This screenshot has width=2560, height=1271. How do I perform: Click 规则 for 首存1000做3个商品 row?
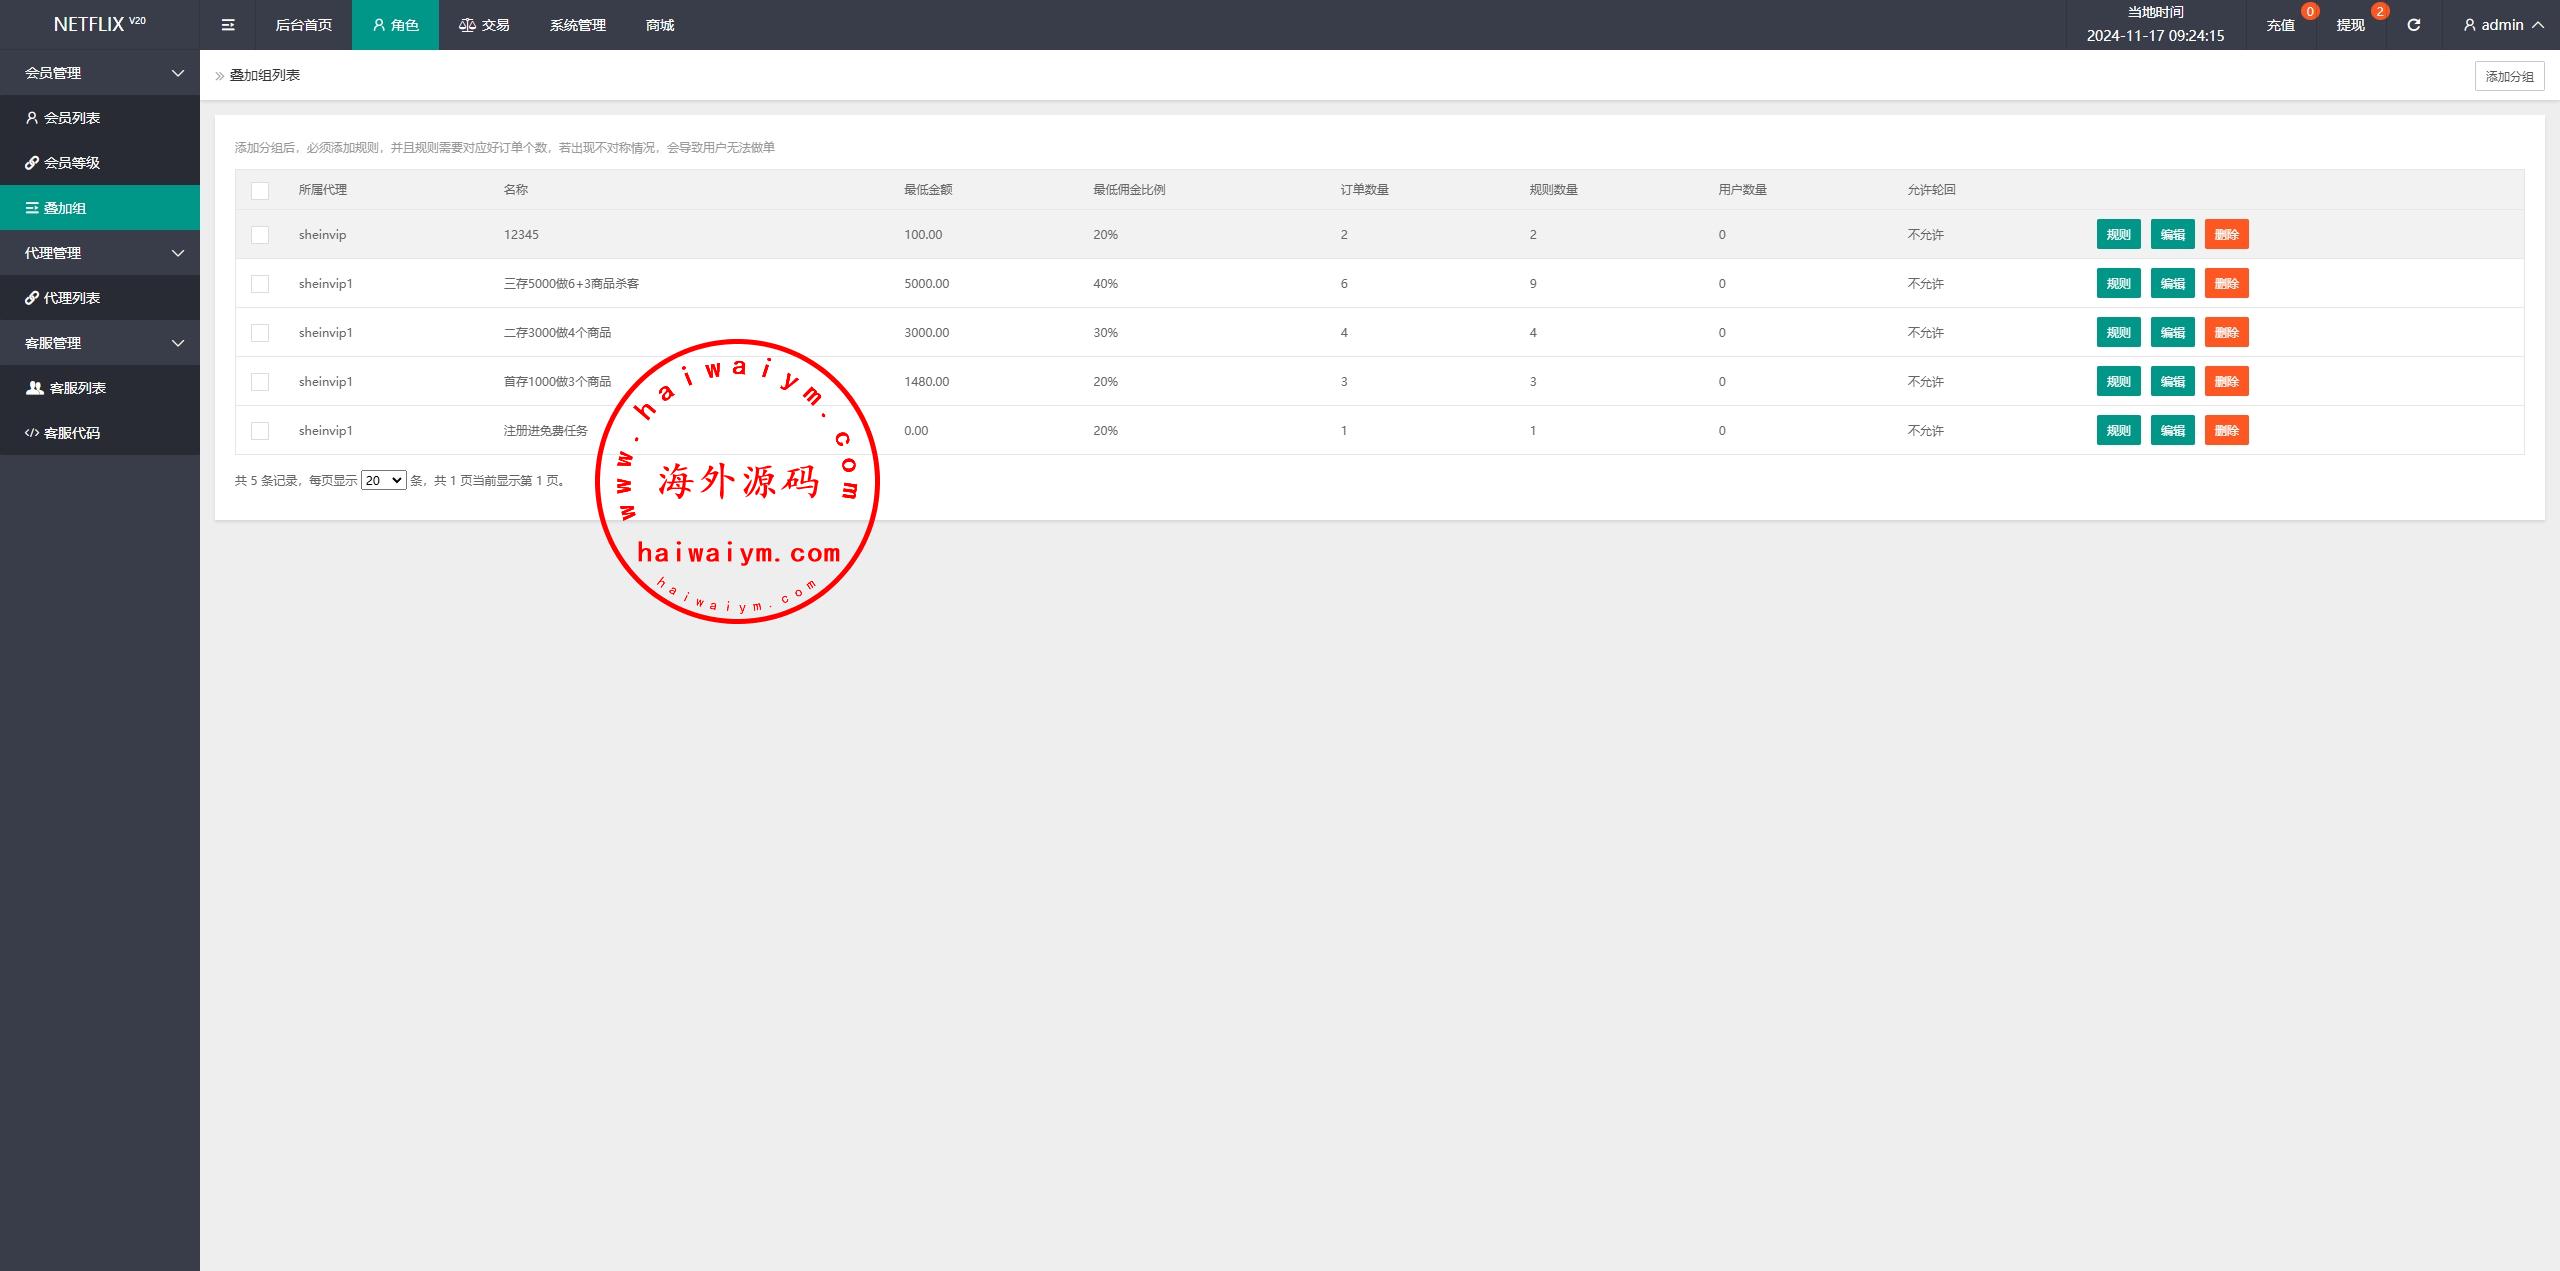(x=2118, y=382)
